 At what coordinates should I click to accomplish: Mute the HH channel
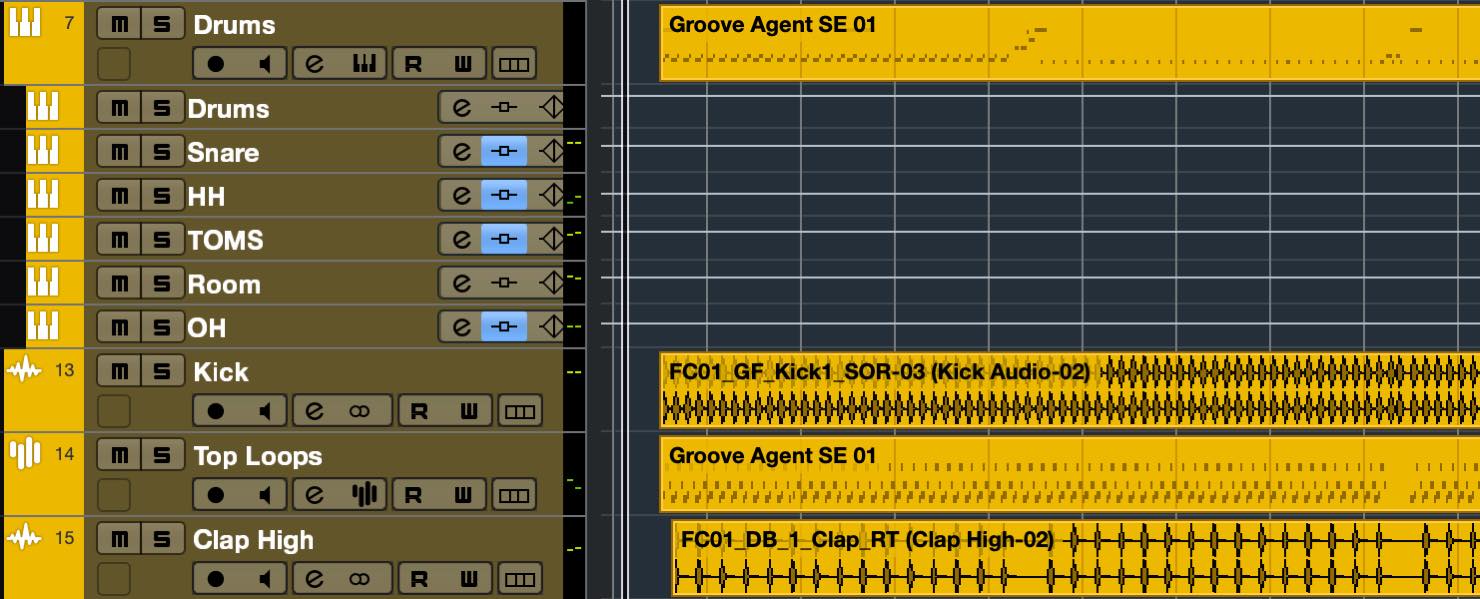pyautogui.click(x=119, y=196)
